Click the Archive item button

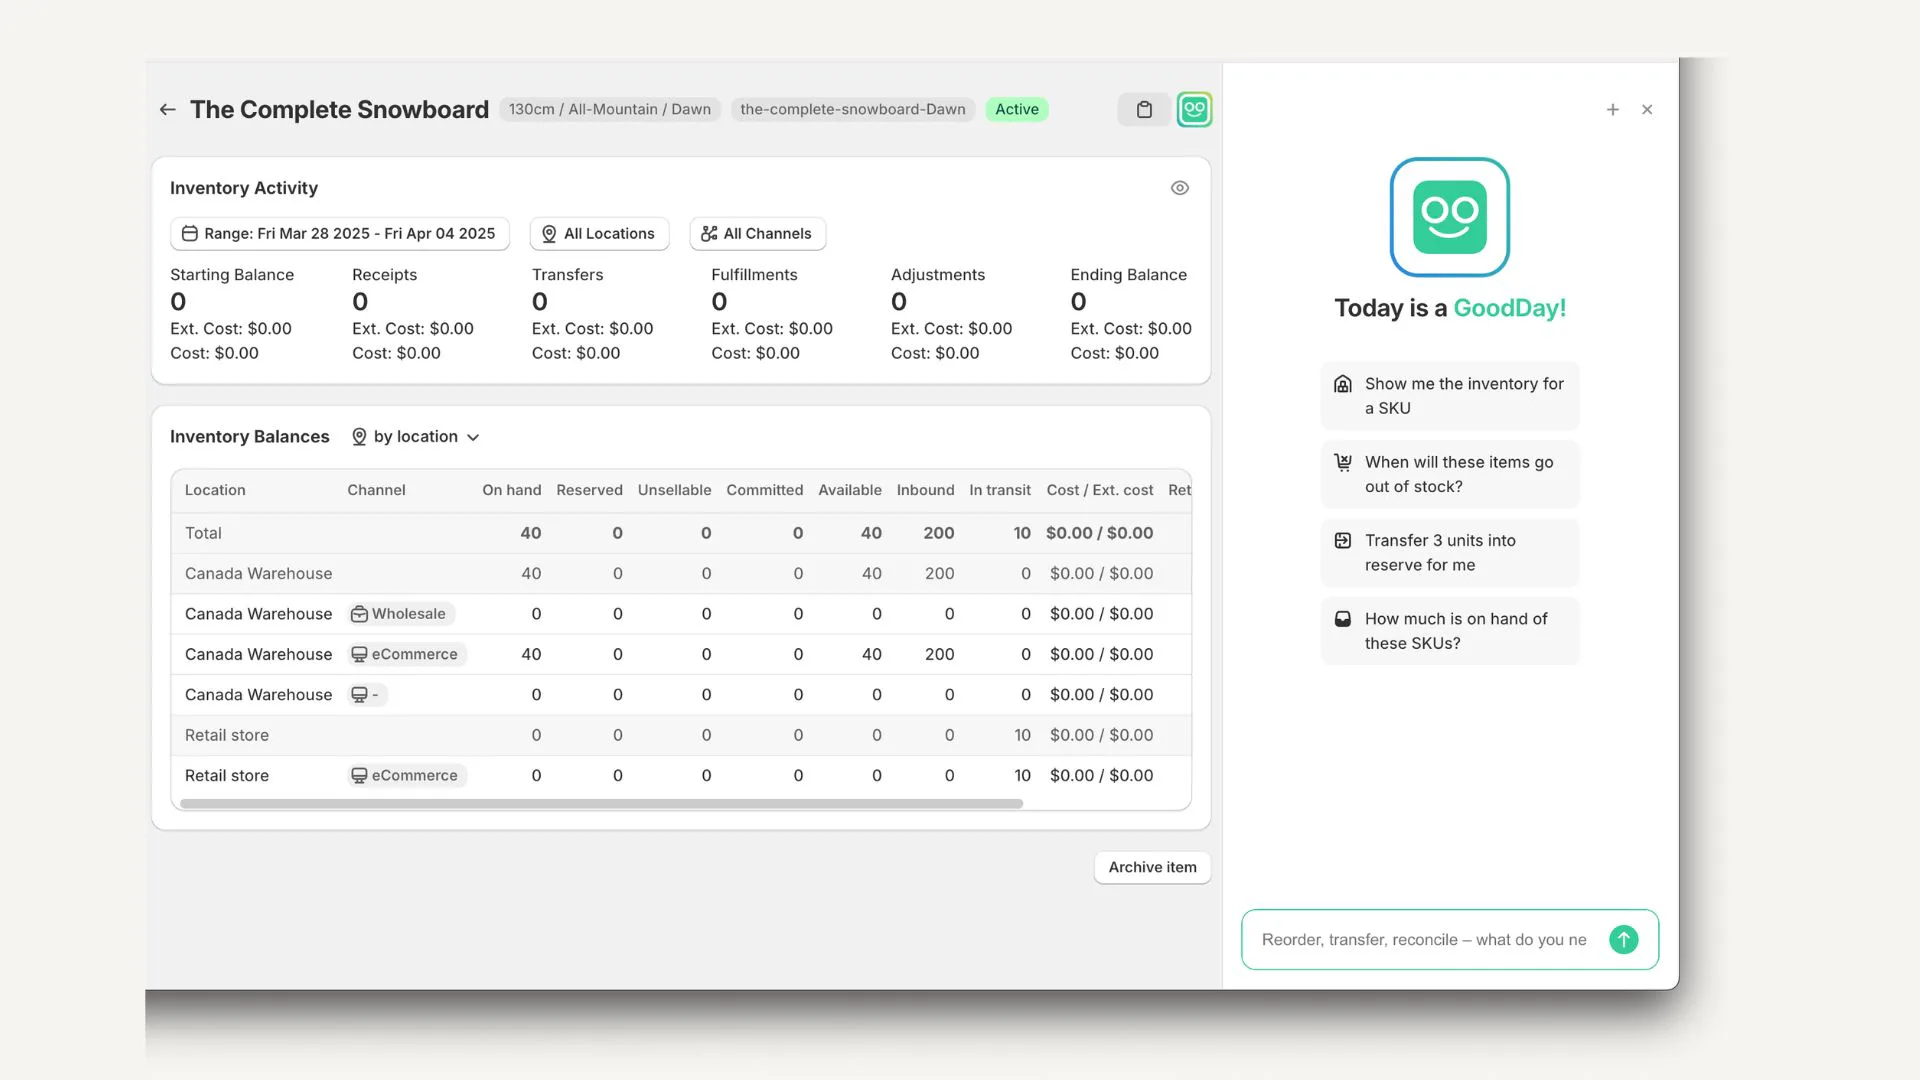point(1152,867)
